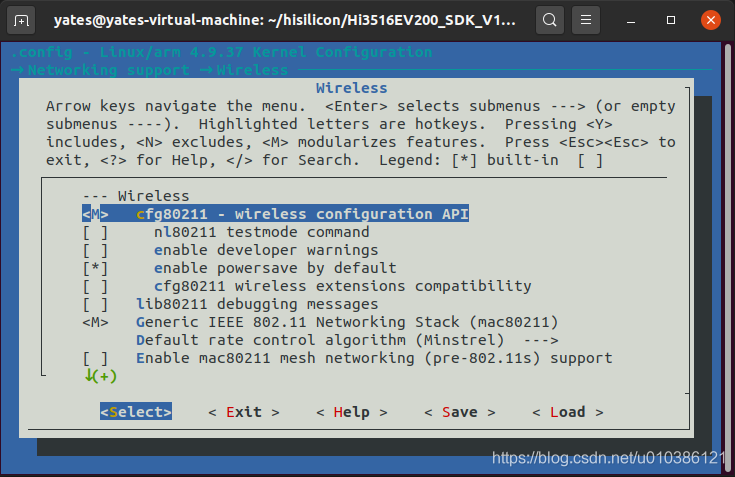Select enable developer warnings label

coord(266,250)
